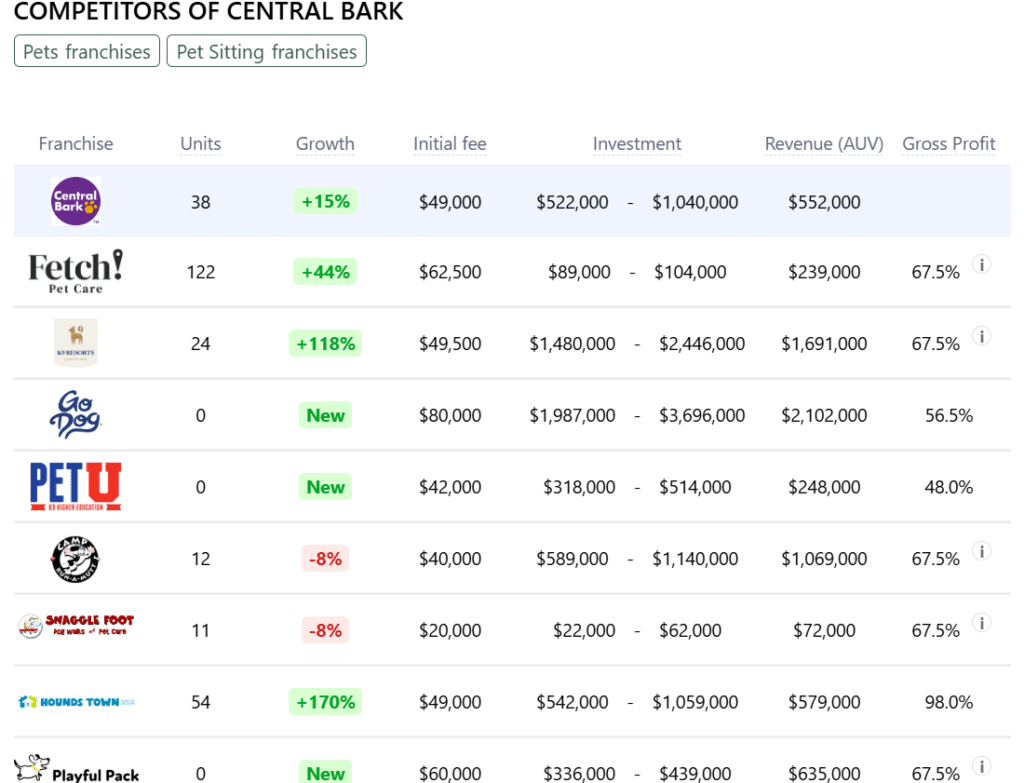Select the $1,480,000 investment minimum
Viewport: 1024px width, 783px height.
point(572,344)
